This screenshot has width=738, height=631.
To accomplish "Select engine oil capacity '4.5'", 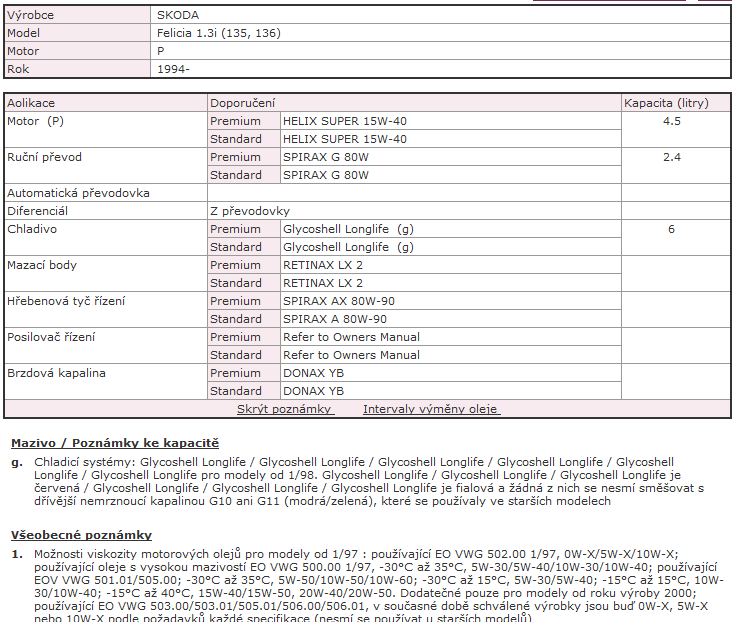I will [672, 121].
